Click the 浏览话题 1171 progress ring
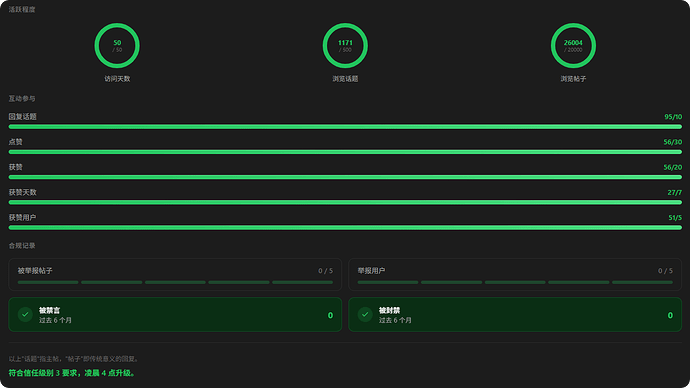 point(345,46)
